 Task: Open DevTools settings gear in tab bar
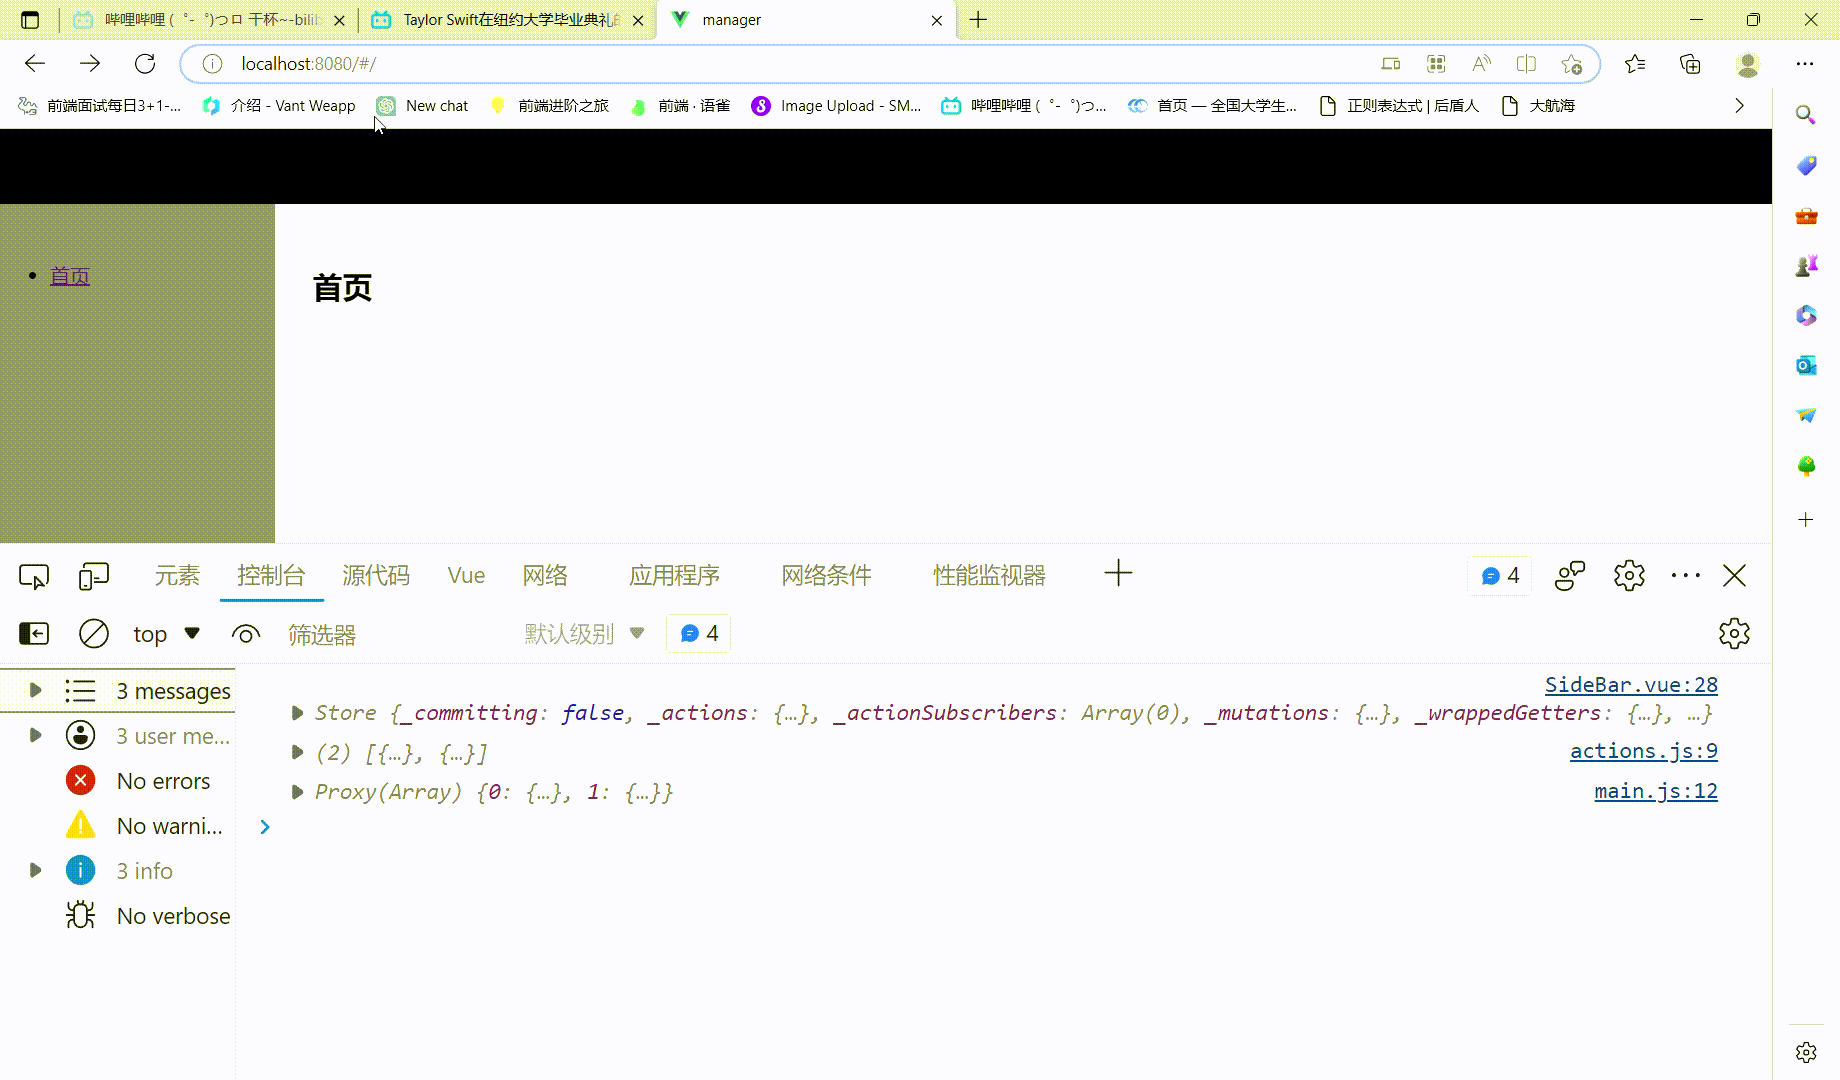click(x=1629, y=576)
